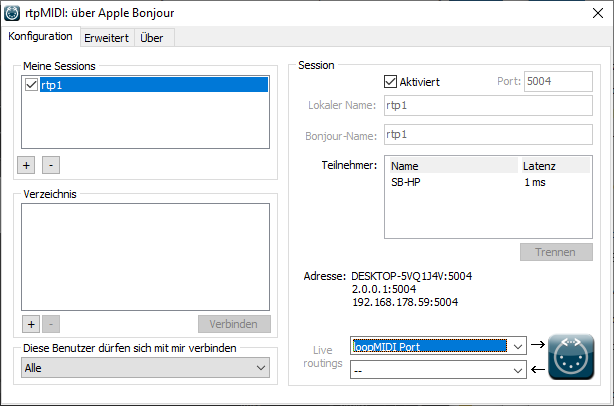Add directory entry with plus under Verzeichnis
The image size is (614, 406).
tap(30, 324)
